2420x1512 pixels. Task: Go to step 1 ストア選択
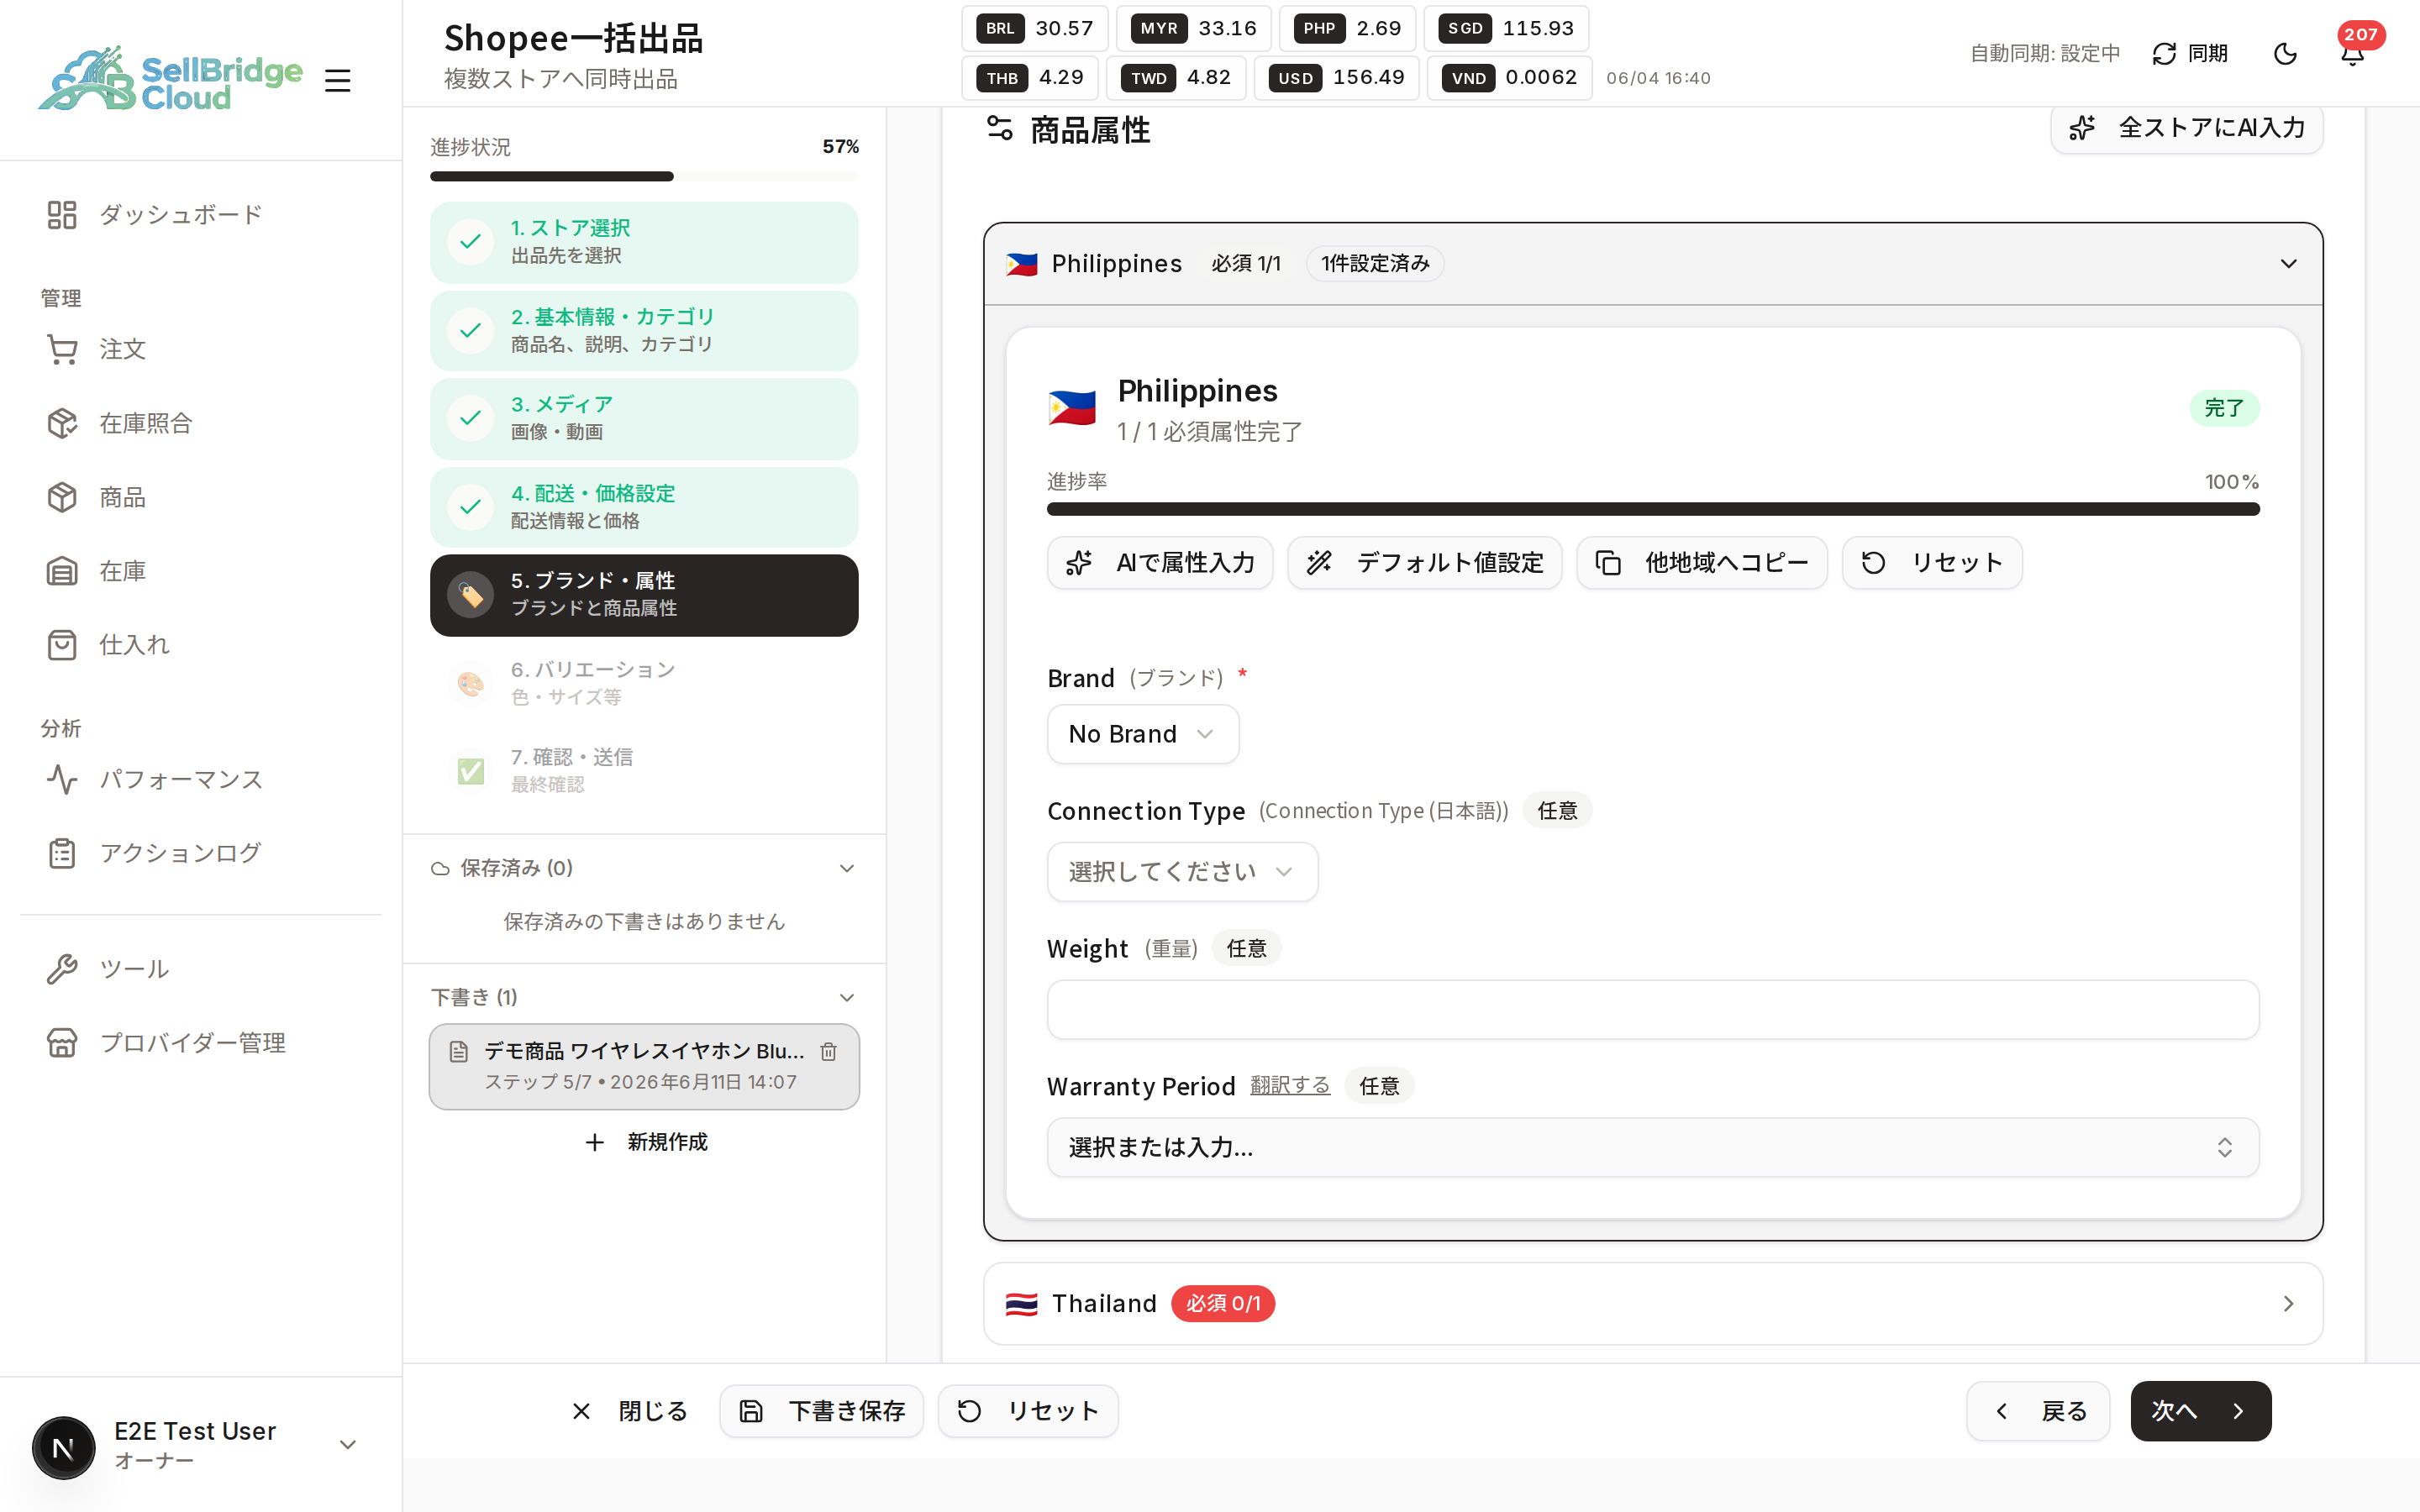[644, 242]
